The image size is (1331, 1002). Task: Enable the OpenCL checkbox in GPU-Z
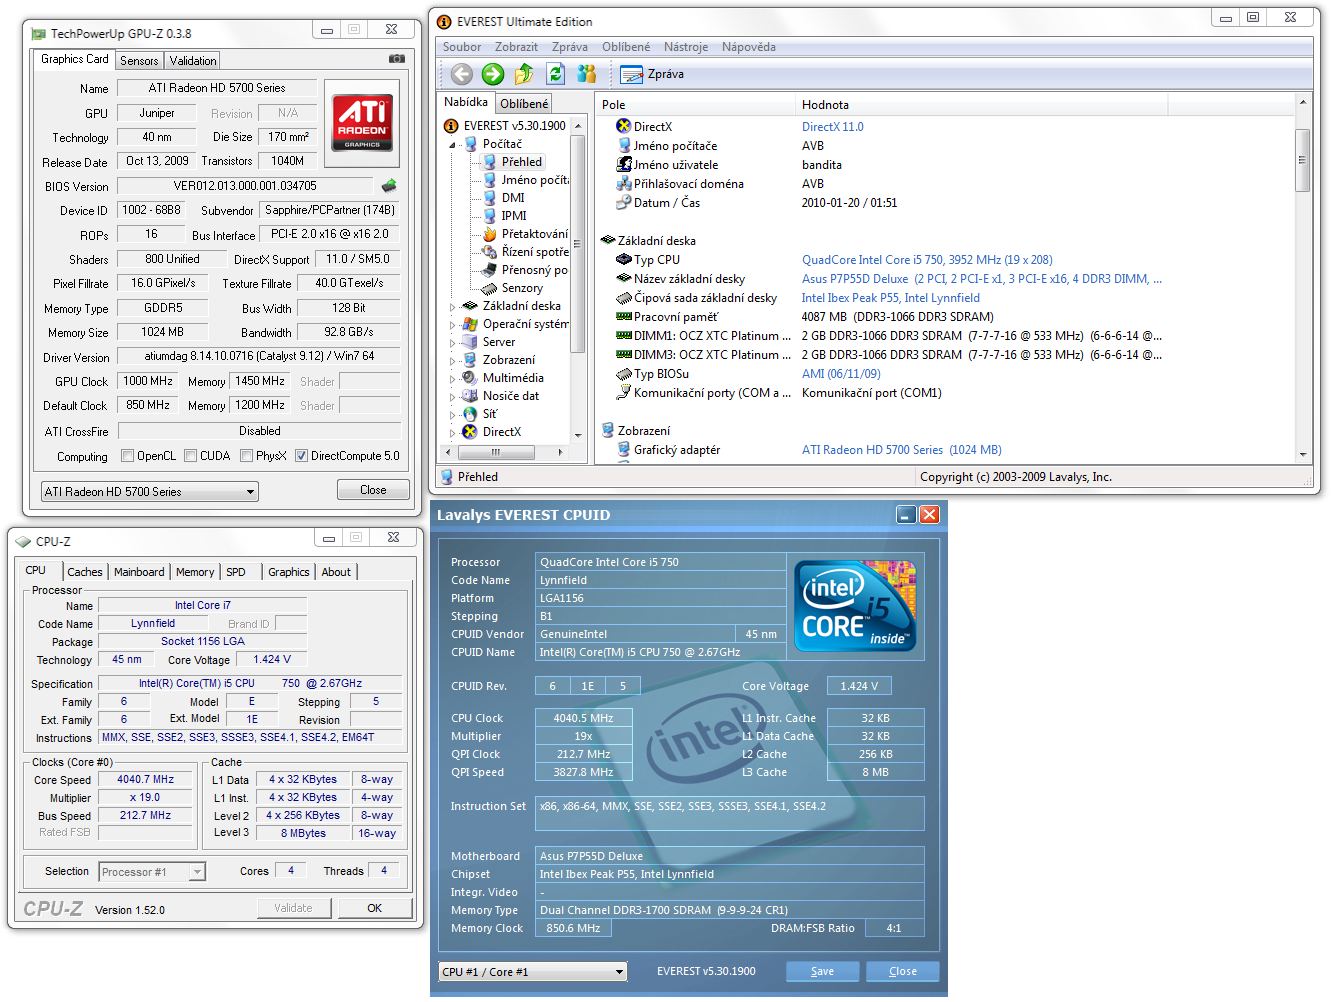127,456
